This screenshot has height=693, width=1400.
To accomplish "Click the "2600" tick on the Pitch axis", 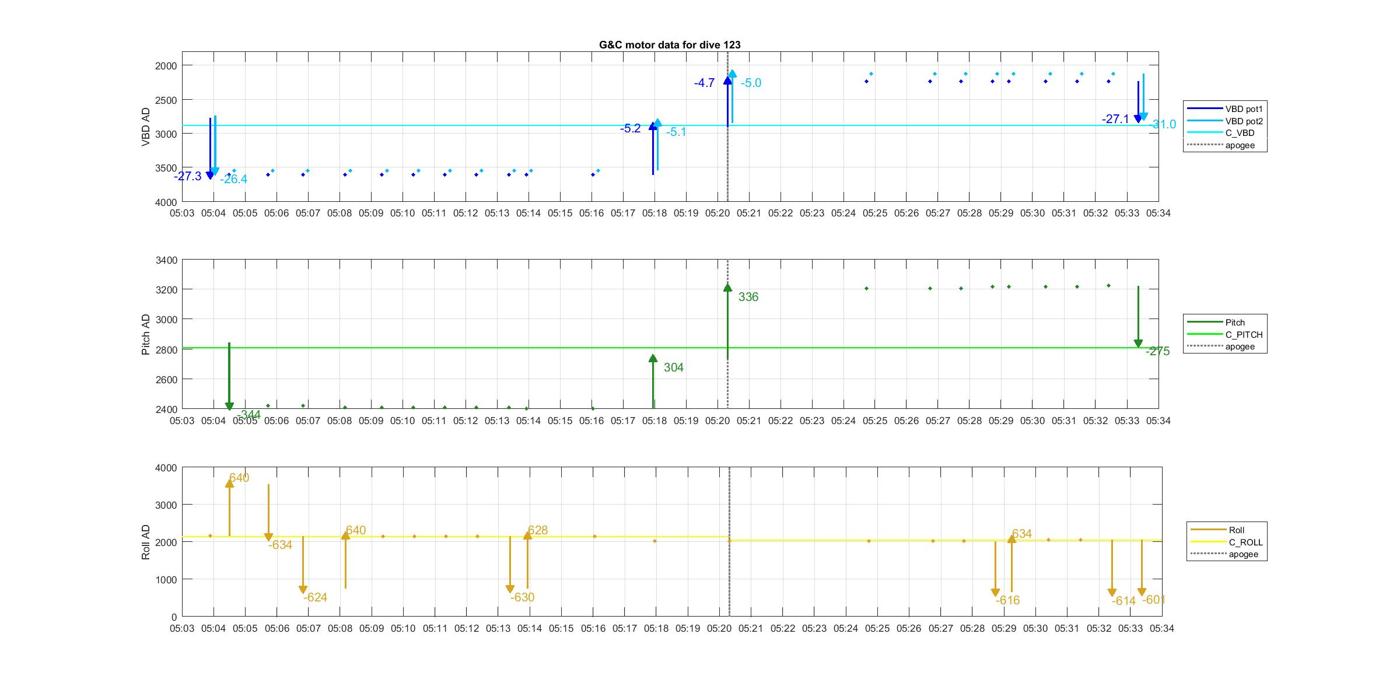I will pos(166,380).
